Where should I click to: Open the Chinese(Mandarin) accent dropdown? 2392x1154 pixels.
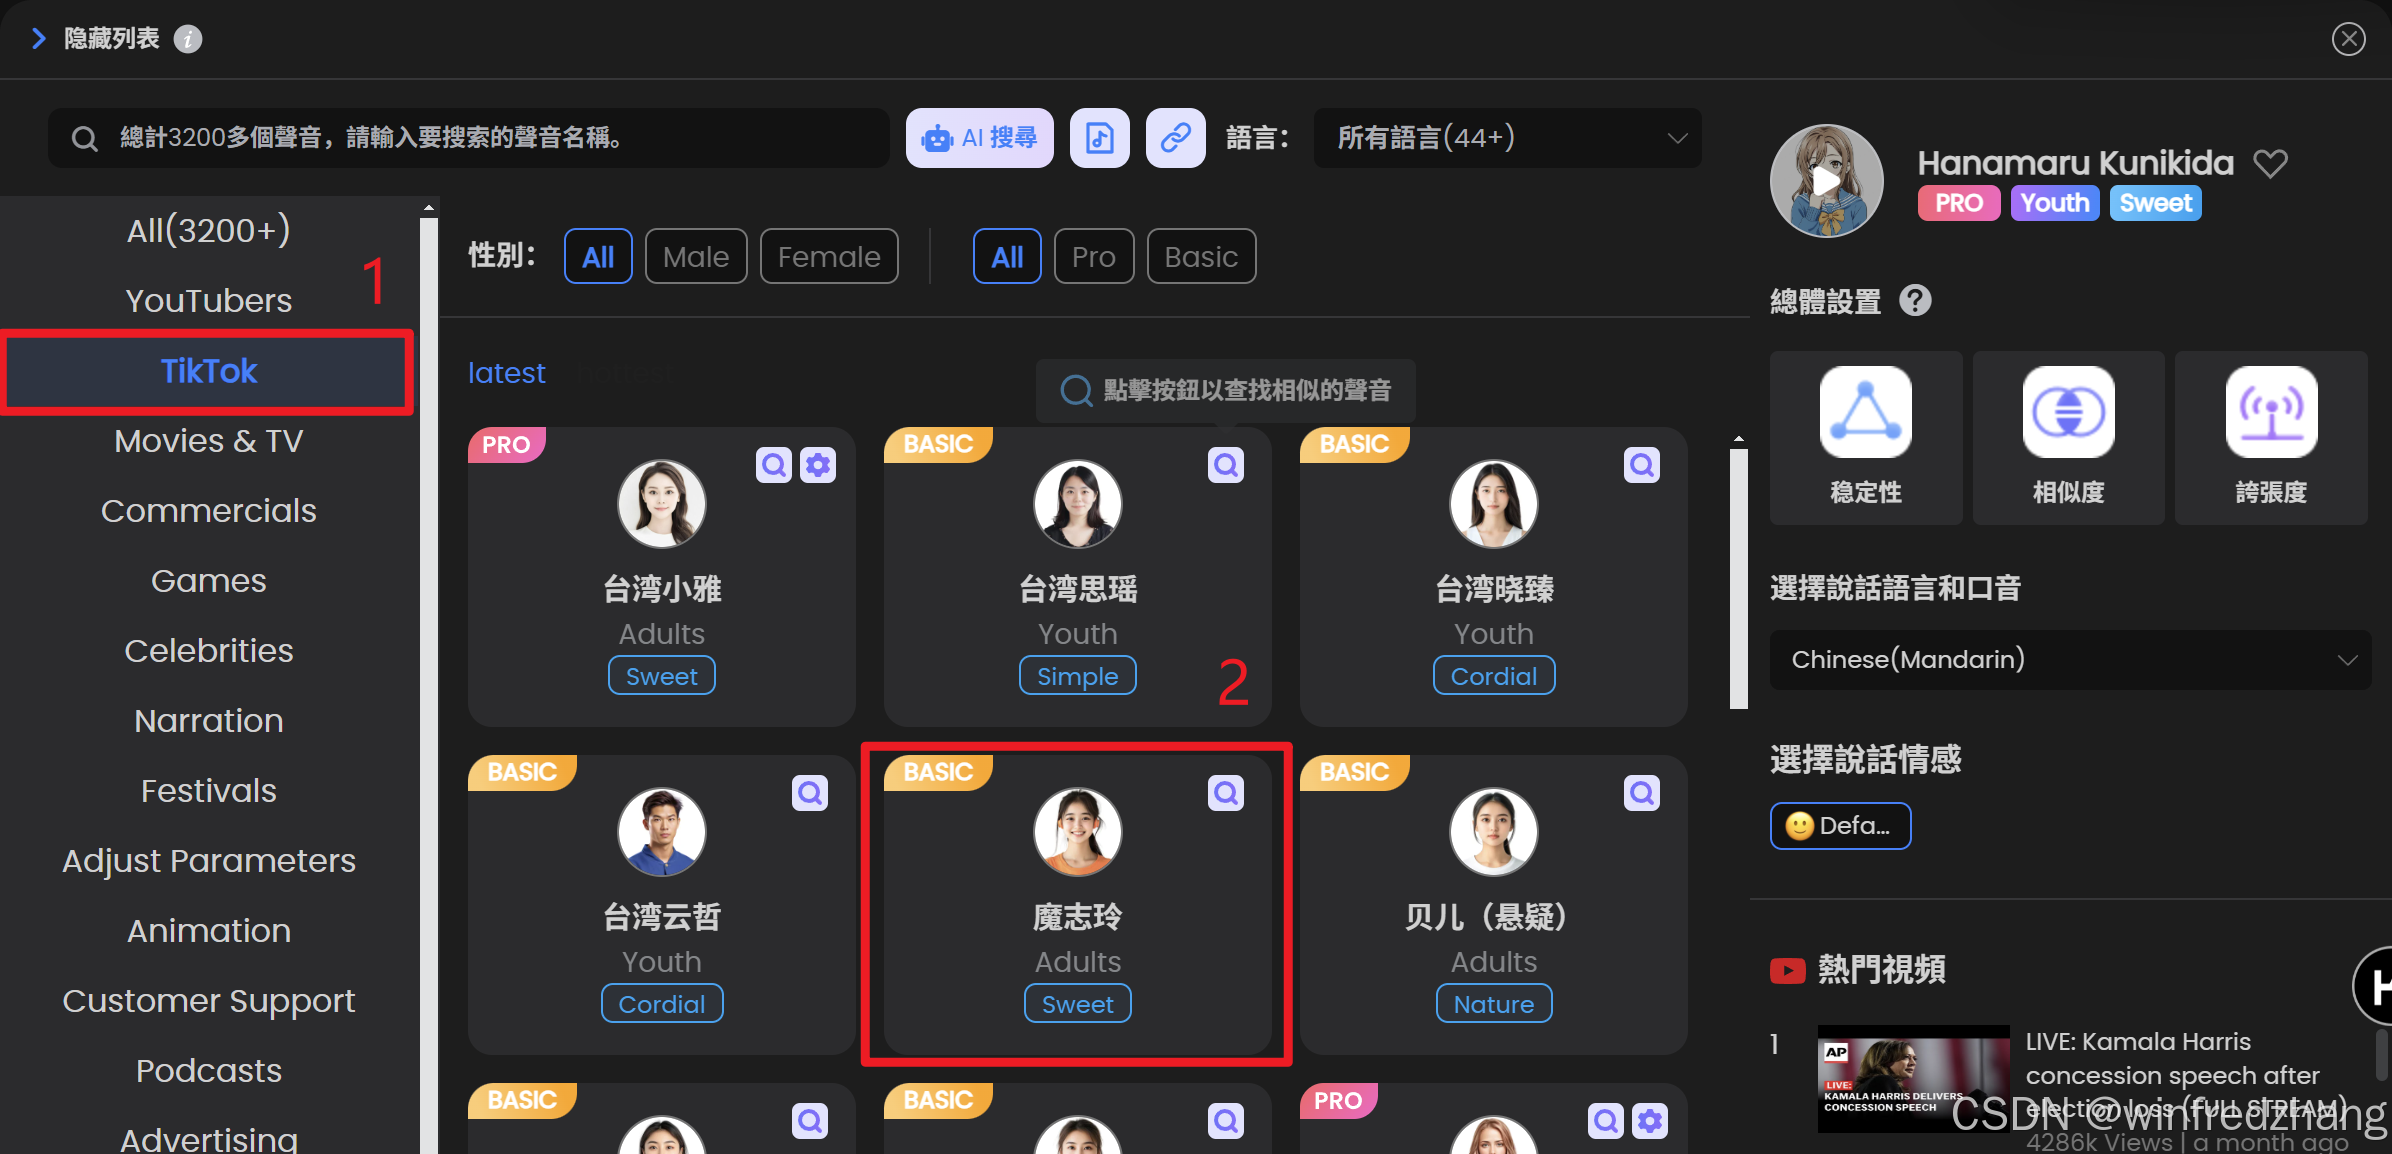[2070, 660]
